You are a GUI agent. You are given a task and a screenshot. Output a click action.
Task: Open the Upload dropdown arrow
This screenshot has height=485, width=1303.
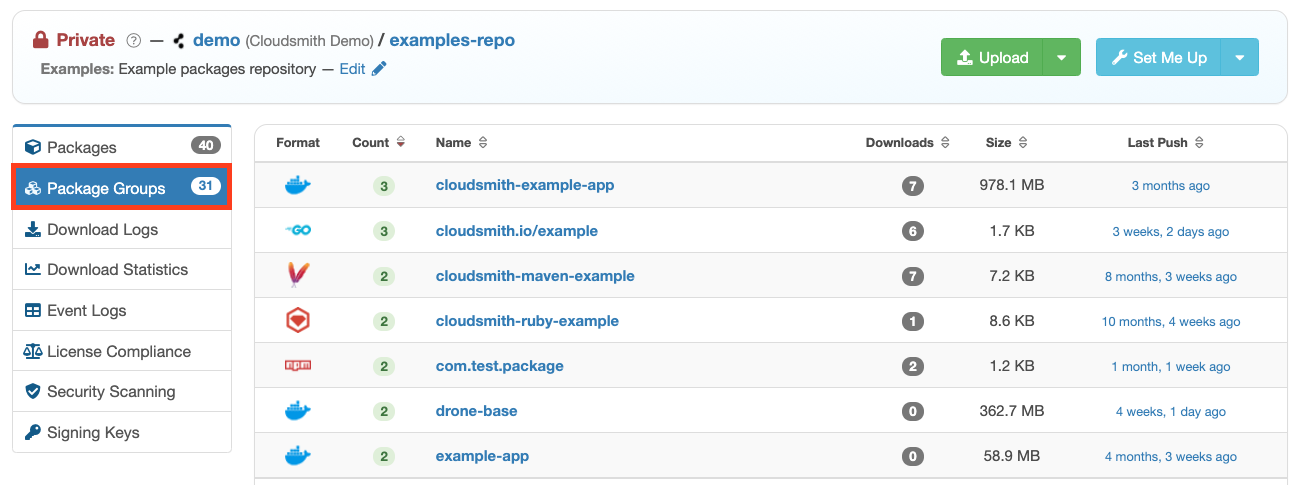tap(1062, 58)
